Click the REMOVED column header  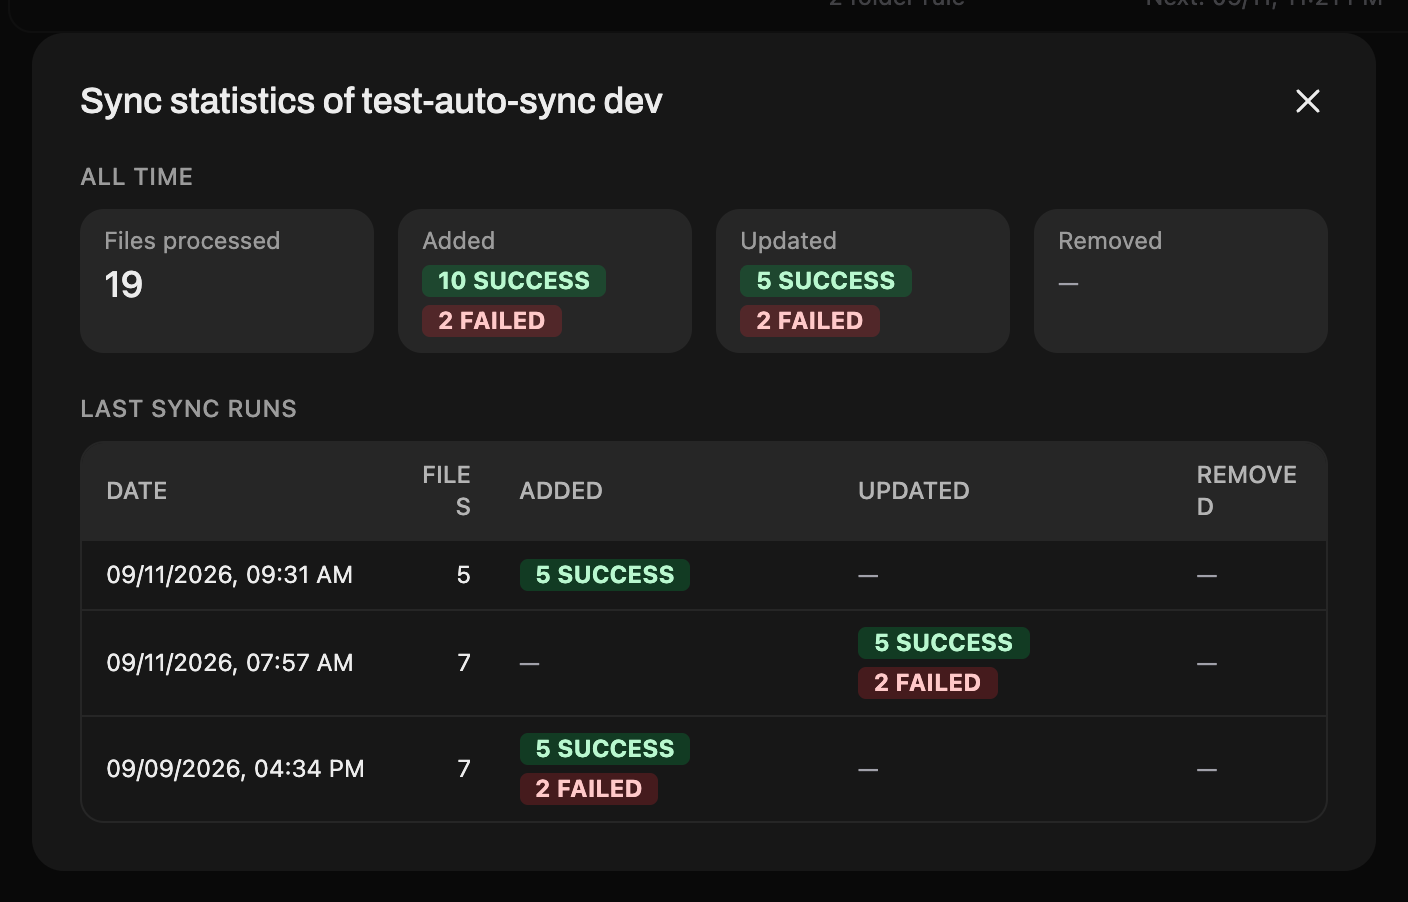click(x=1247, y=491)
